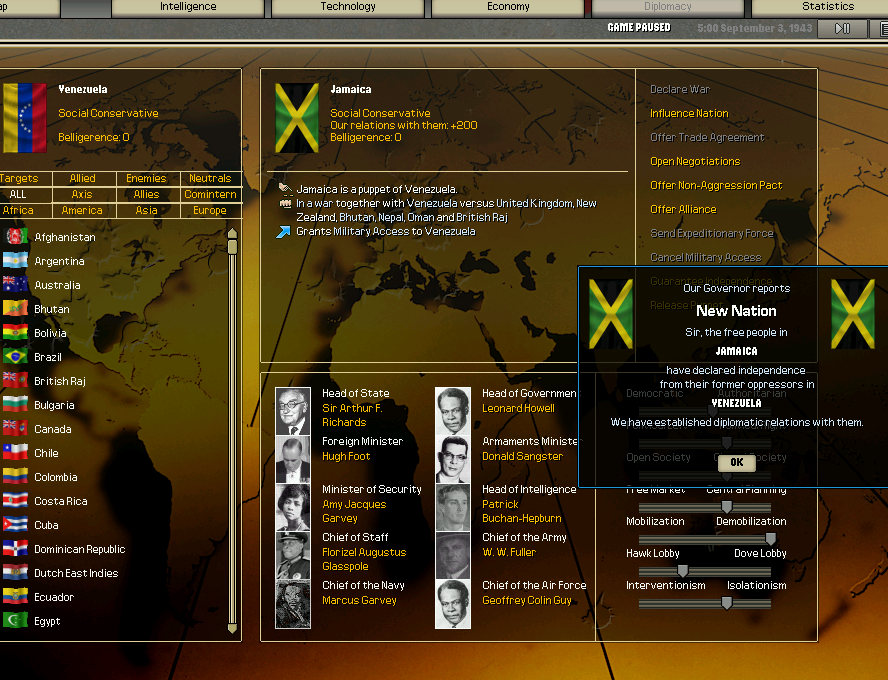
Task: Click the large Jamaica flag beside the country name
Action: coord(297,118)
